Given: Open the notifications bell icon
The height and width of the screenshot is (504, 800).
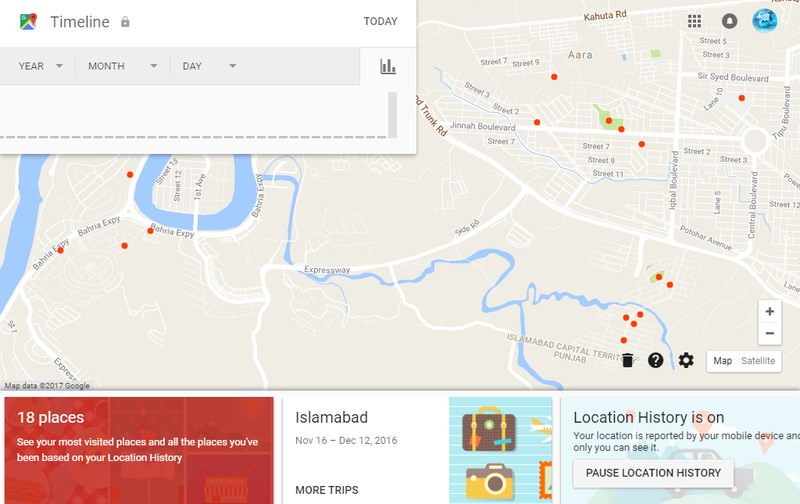Looking at the screenshot, I should click(x=730, y=21).
